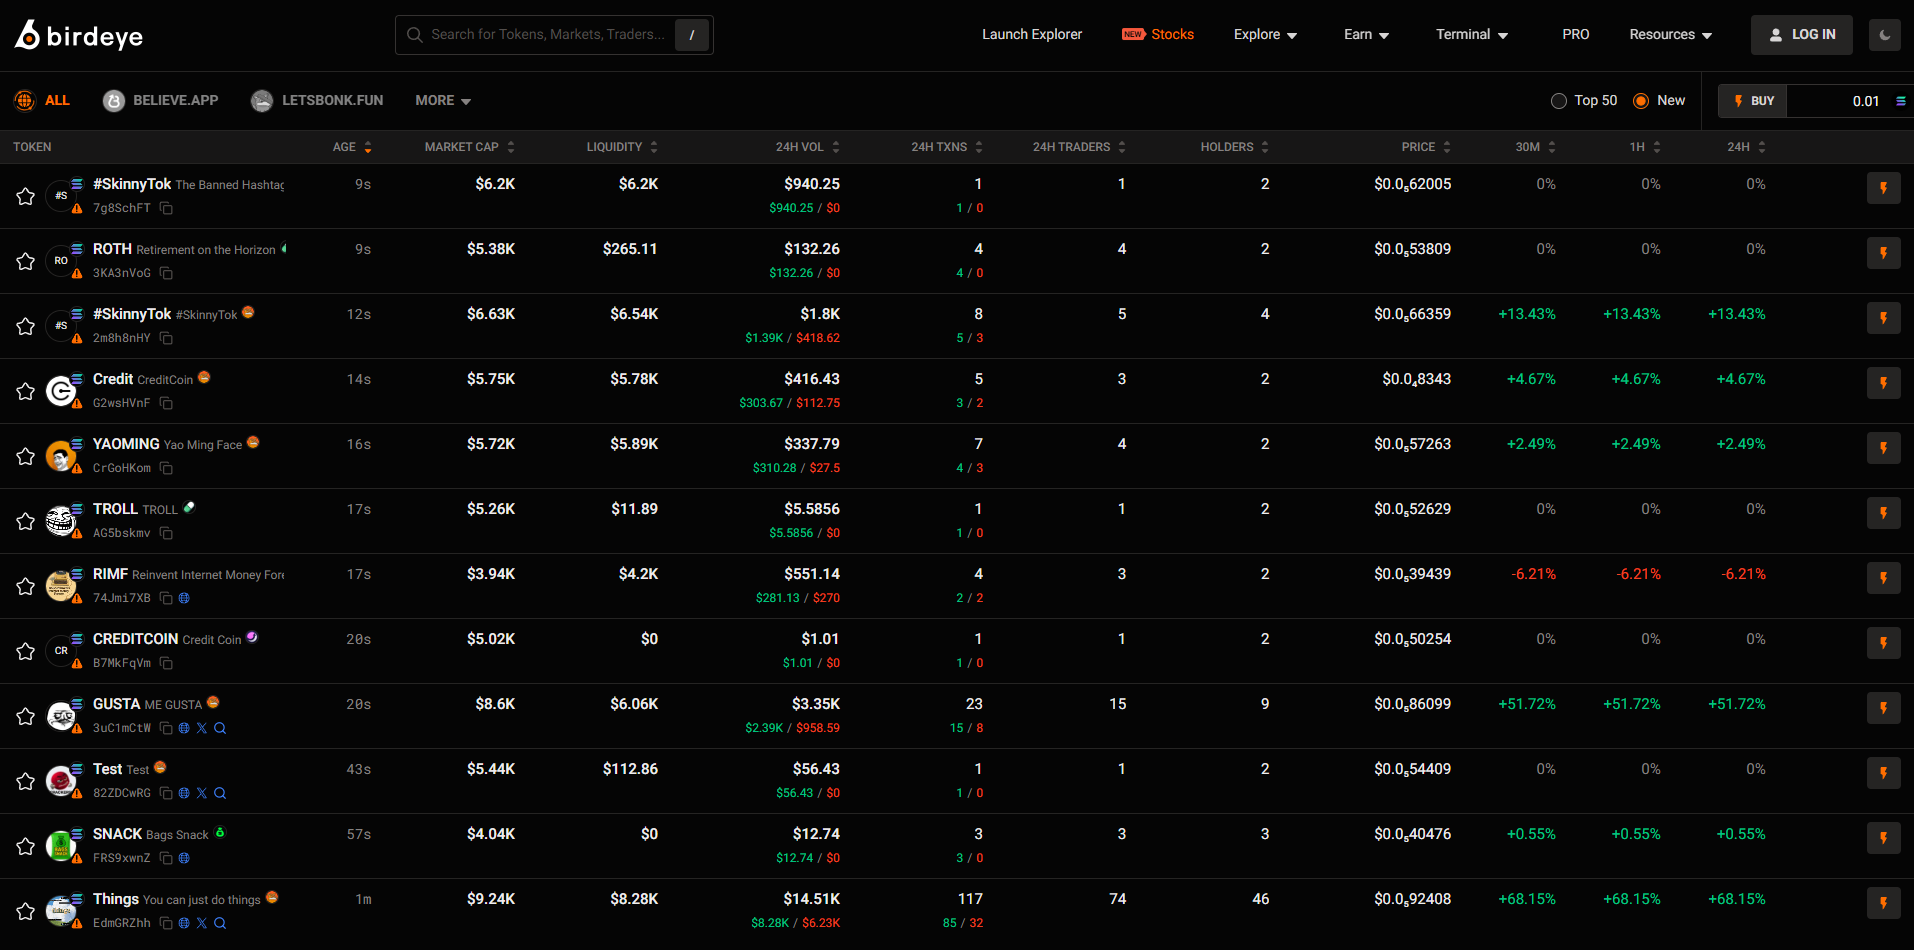Expand the Resources menu
This screenshot has width=1914, height=950.
[x=1670, y=35]
